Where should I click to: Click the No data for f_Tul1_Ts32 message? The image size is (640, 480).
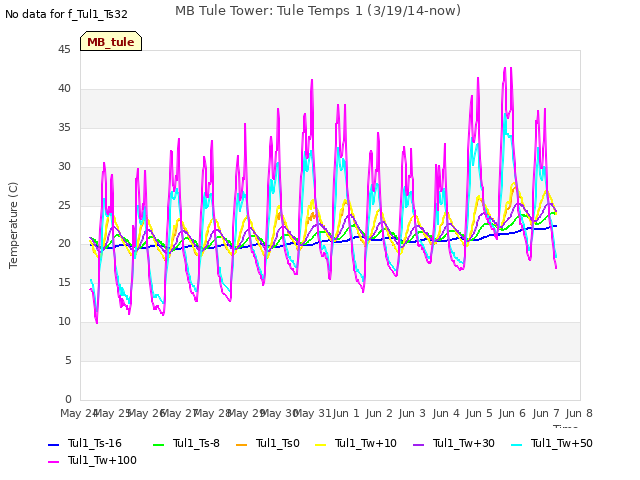[x=67, y=14]
